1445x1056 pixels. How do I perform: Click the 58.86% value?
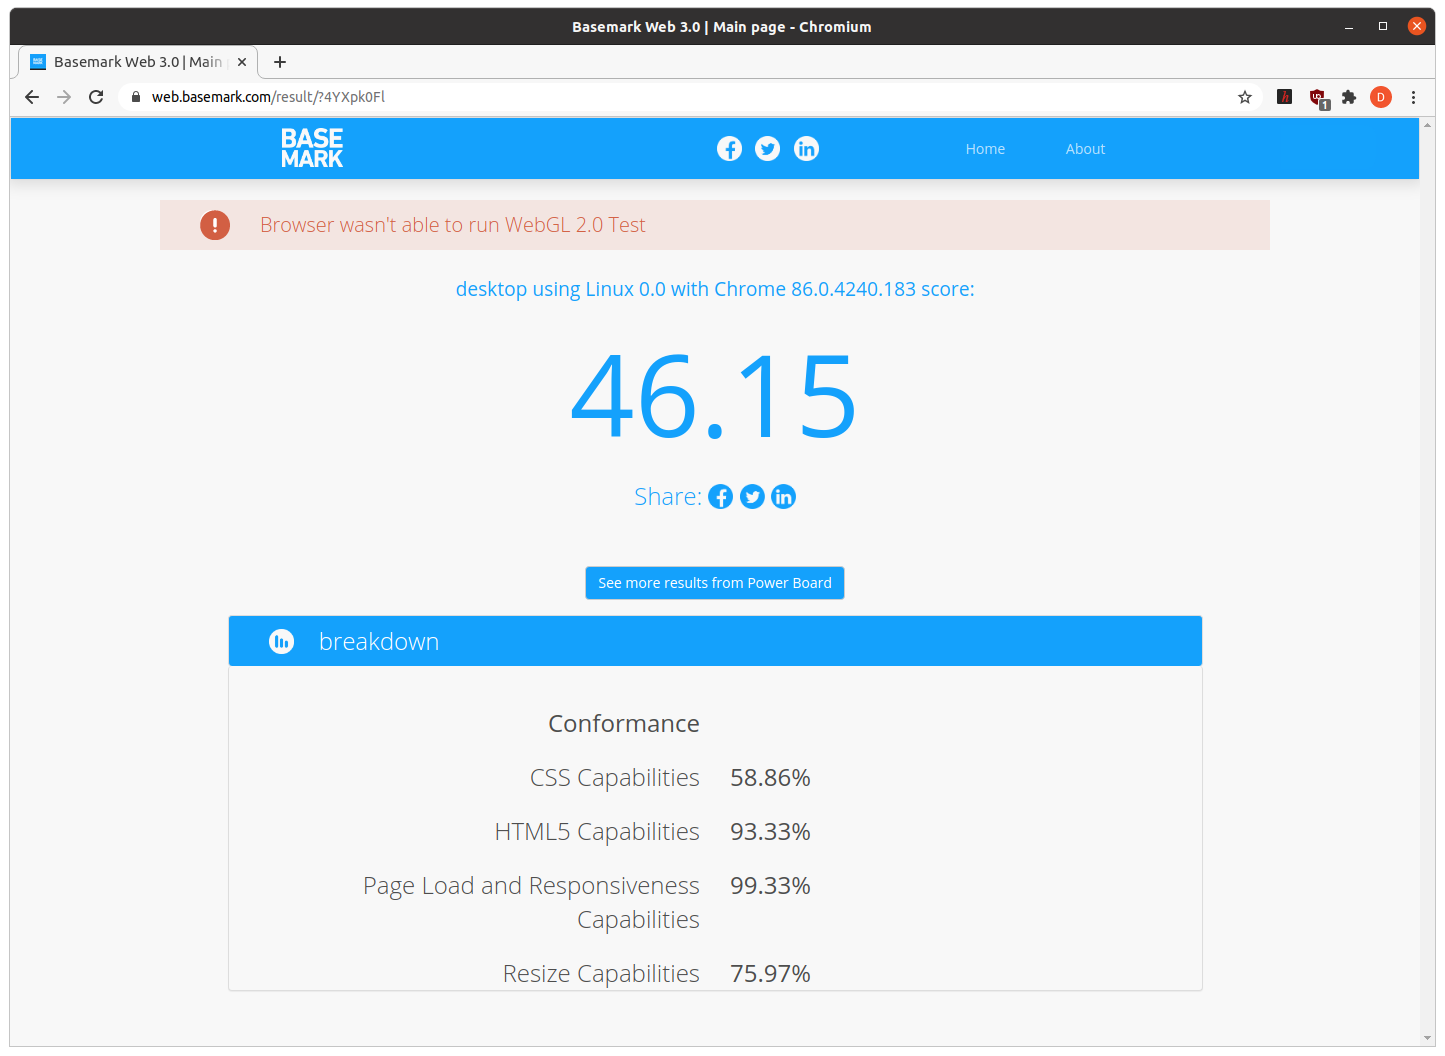[x=770, y=778]
